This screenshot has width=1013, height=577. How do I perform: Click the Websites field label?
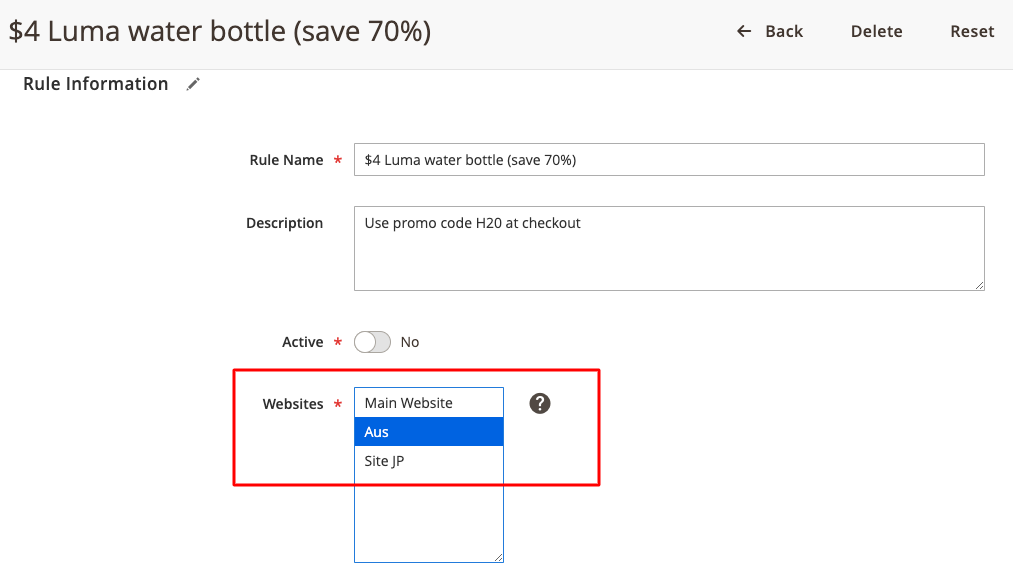pyautogui.click(x=293, y=404)
